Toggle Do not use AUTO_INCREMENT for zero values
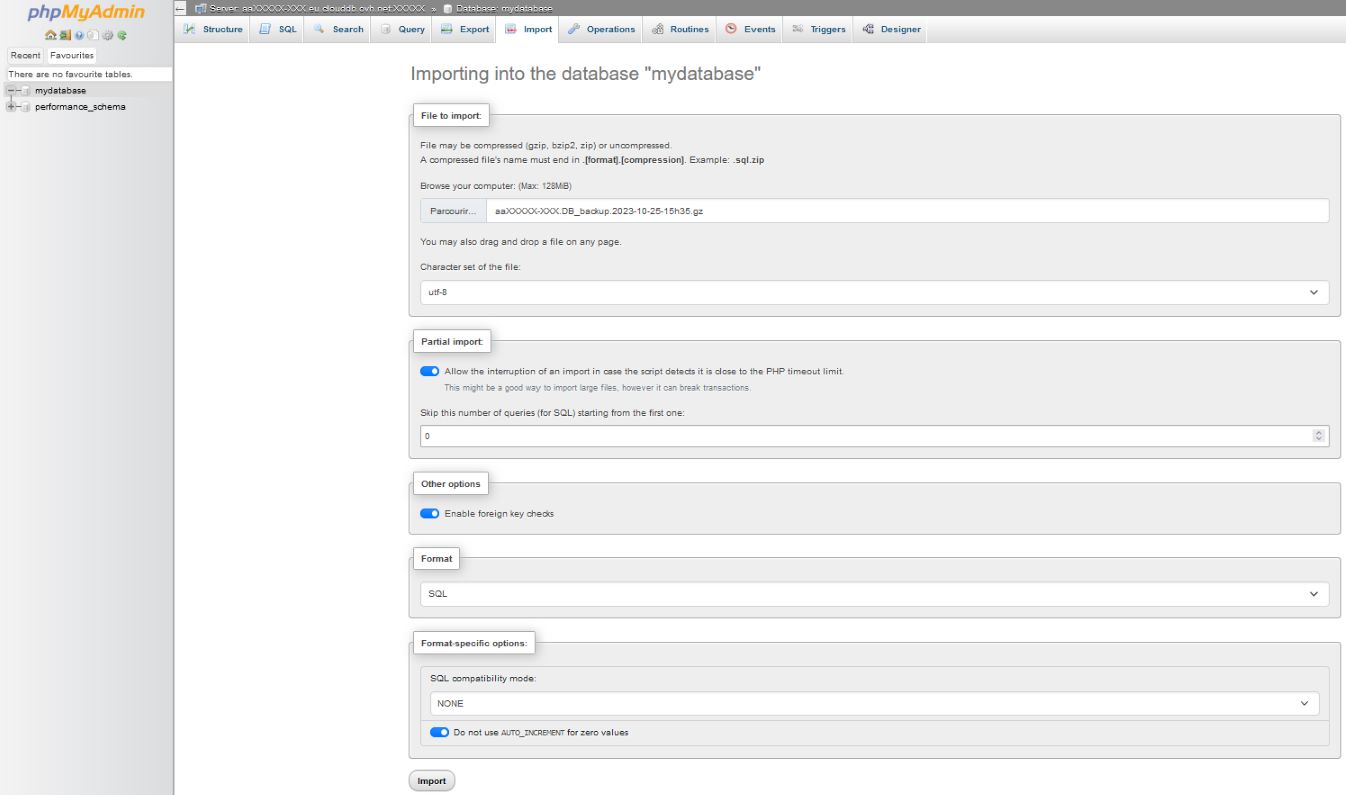Screen dimensions: 1346x795 [439, 732]
